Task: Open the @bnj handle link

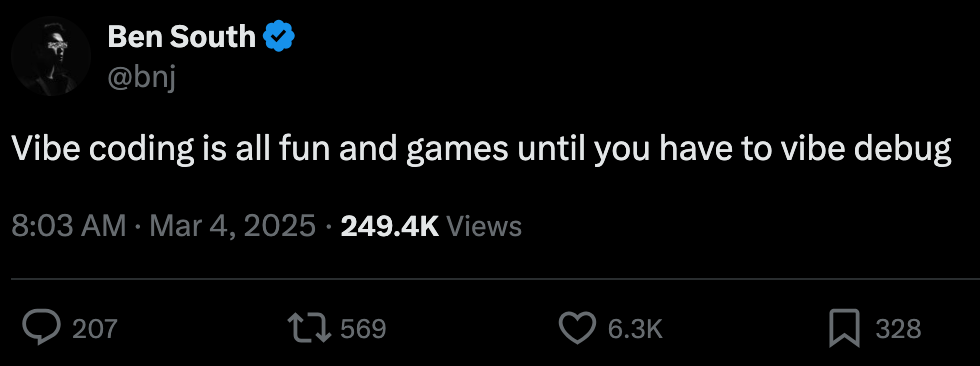Action: pyautogui.click(x=142, y=79)
